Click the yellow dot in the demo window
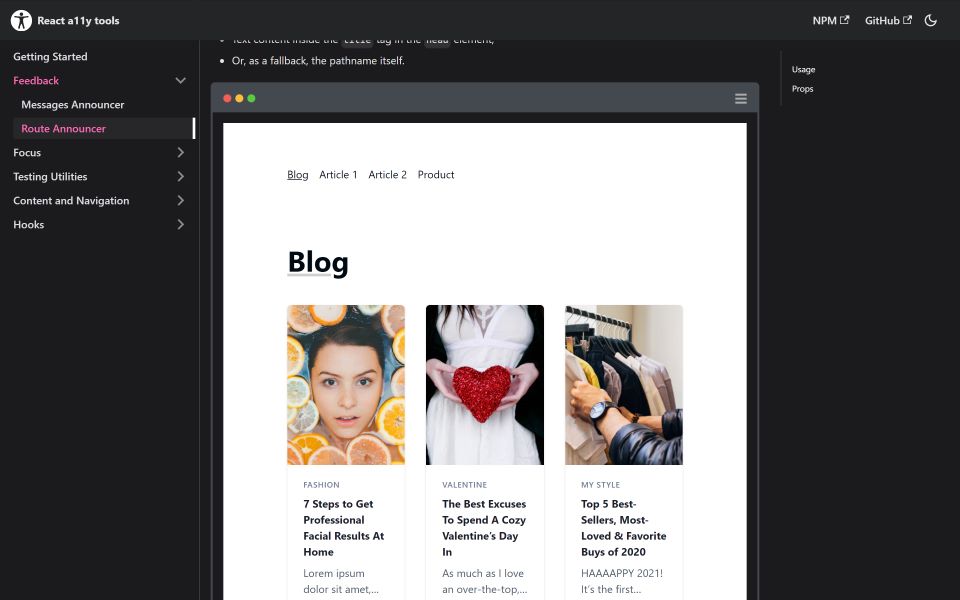 (x=239, y=98)
